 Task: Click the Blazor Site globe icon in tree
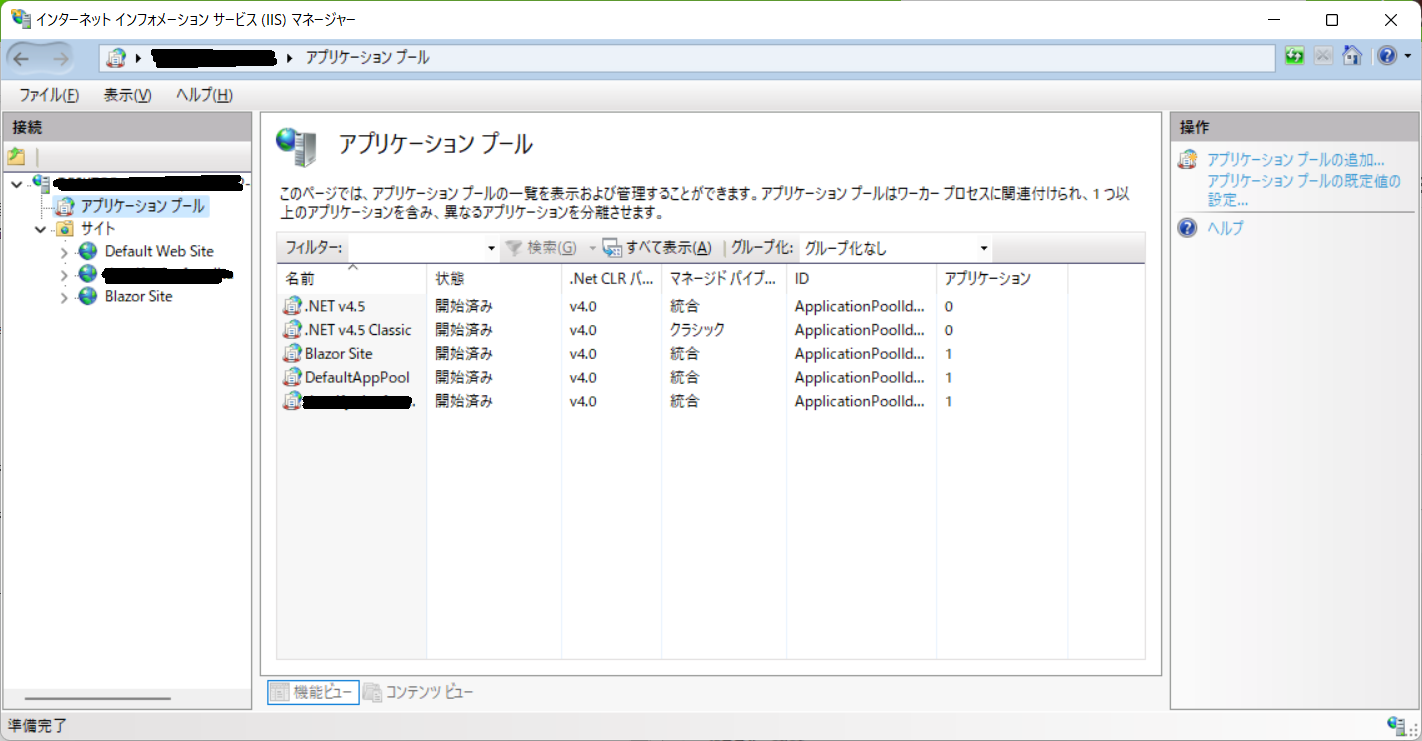[88, 296]
